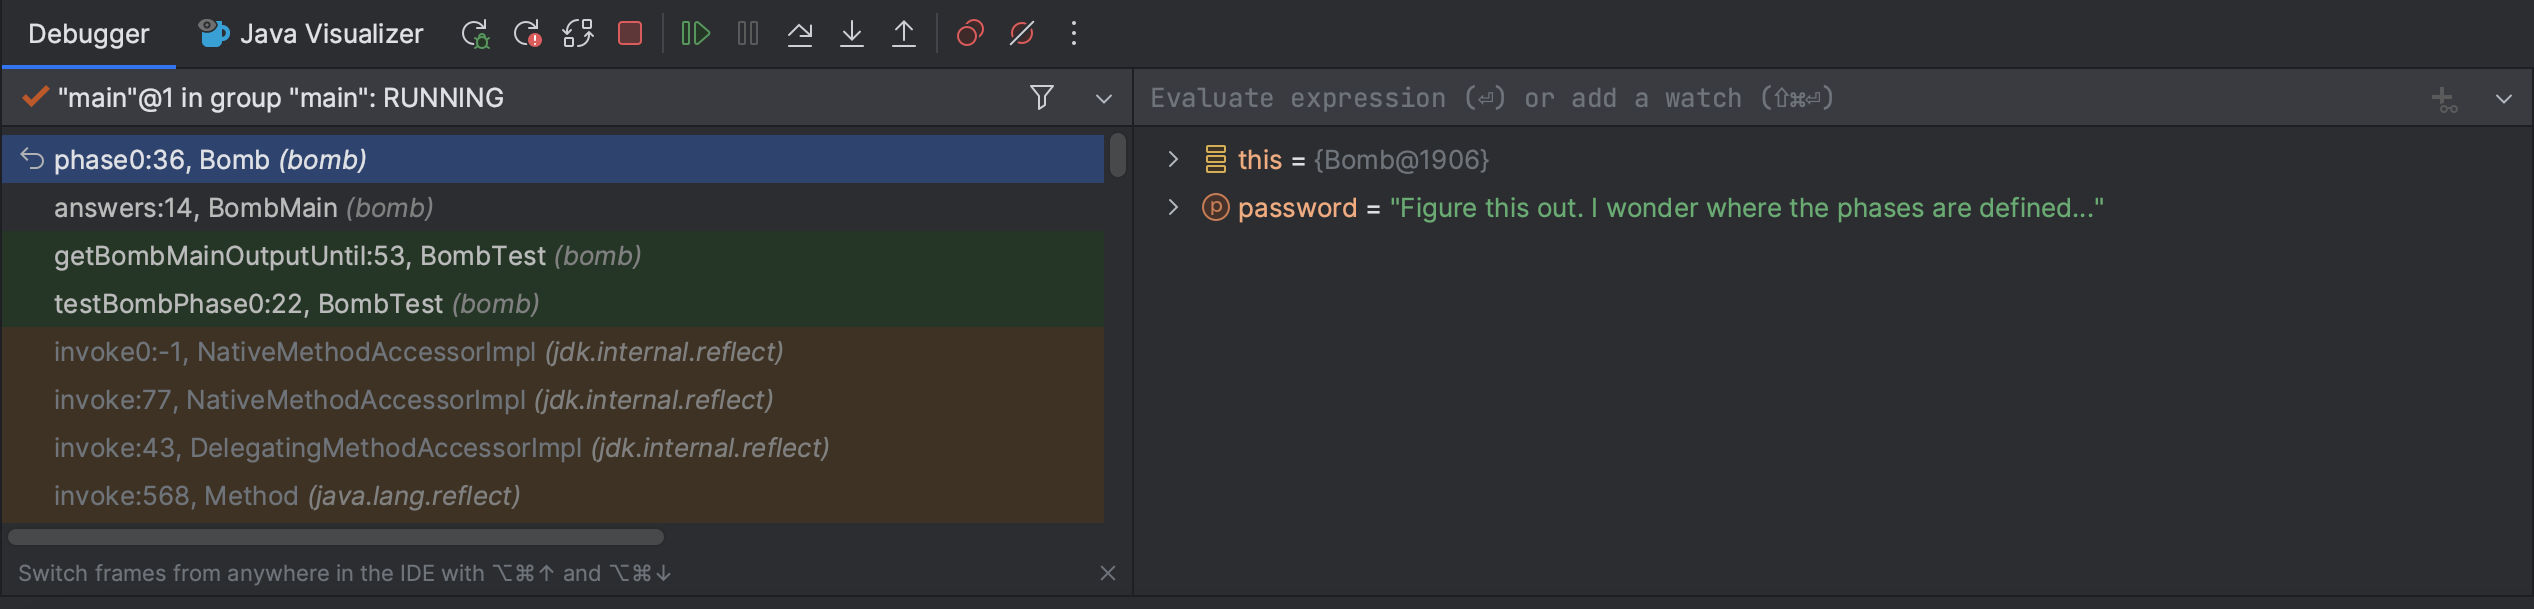Screen dimensions: 2534x609
Task: Expand the this = Bomb@1906 variable
Action: (1172, 159)
